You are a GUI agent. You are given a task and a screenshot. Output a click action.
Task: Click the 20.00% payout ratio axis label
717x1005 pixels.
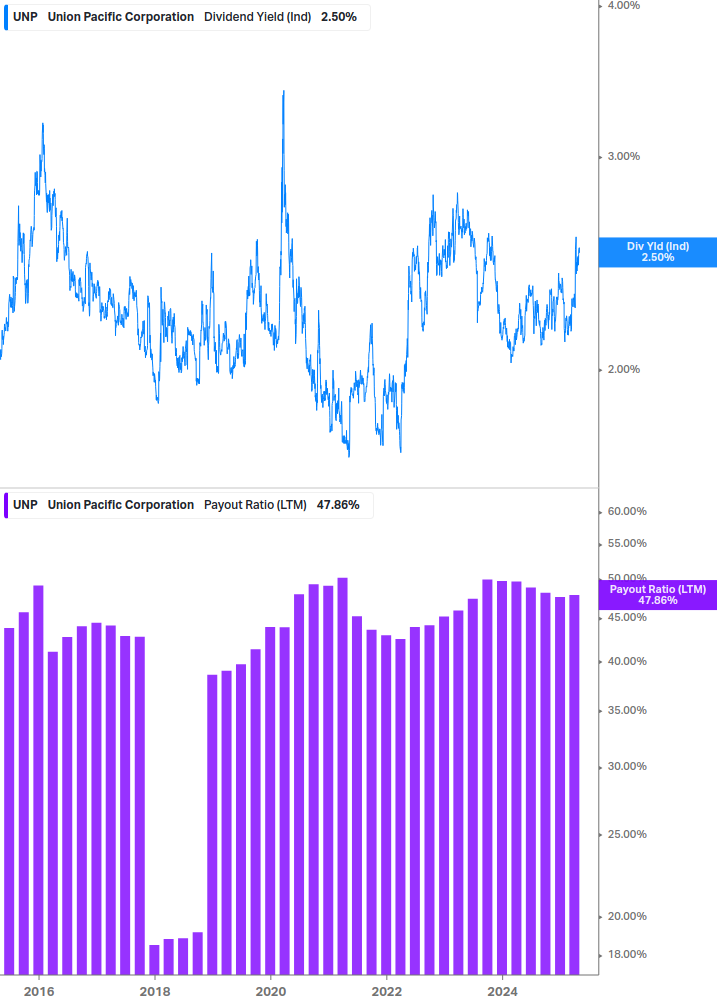click(627, 917)
